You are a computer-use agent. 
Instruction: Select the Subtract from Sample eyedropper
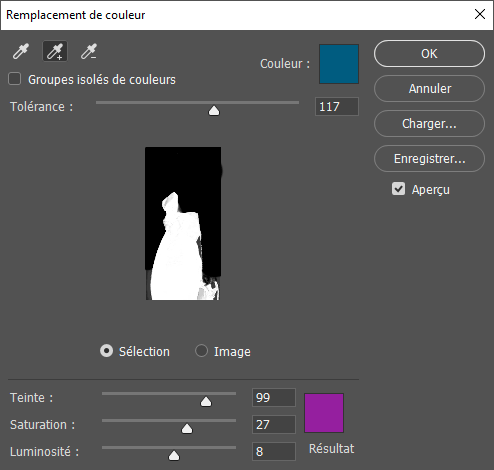coord(89,52)
